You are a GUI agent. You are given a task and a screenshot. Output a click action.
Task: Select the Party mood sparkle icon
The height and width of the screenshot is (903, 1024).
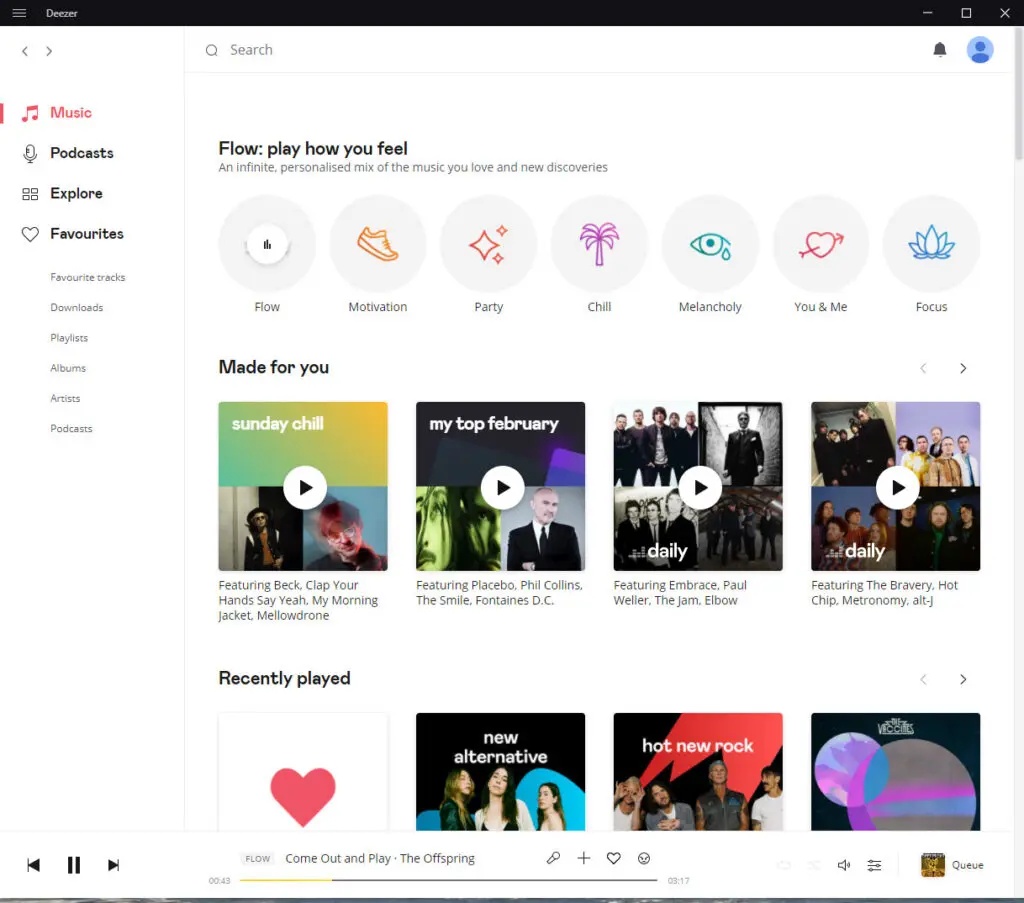point(488,244)
